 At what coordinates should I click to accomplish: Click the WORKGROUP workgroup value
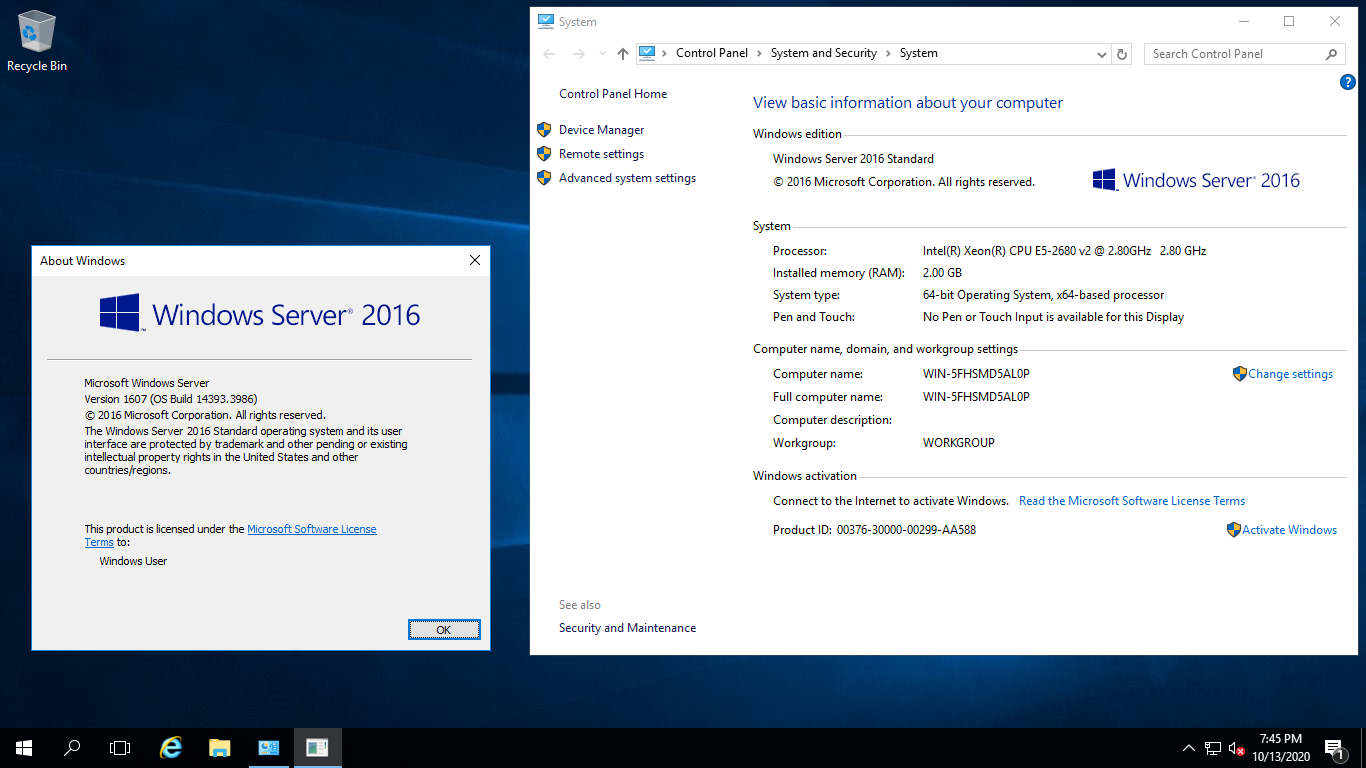(958, 443)
